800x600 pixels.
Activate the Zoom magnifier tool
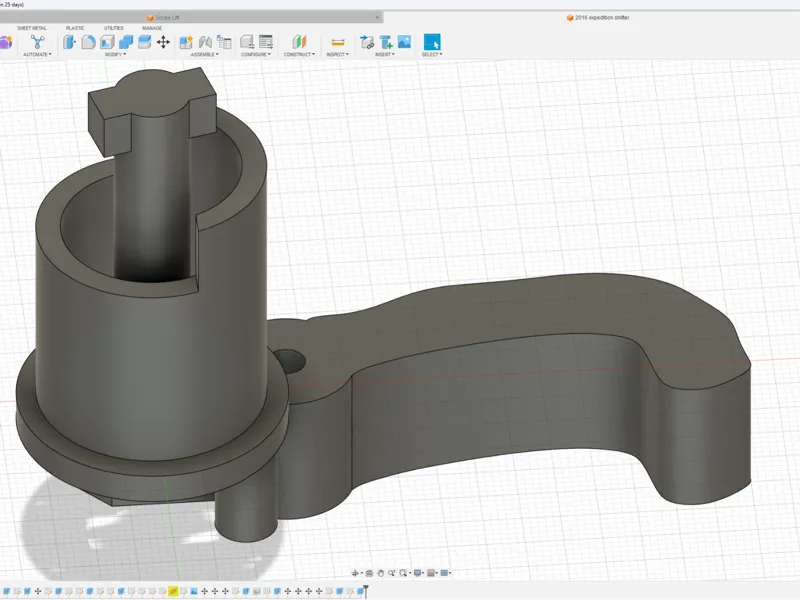[392, 573]
